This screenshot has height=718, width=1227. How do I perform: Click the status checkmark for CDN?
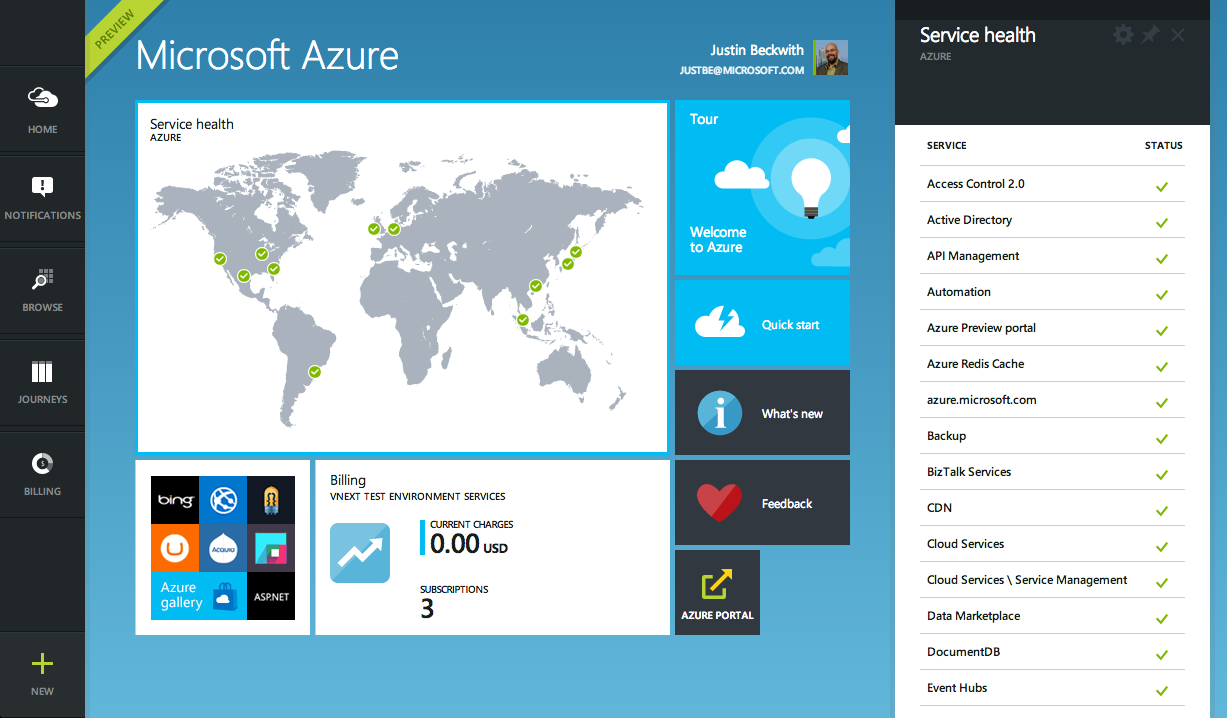point(1162,511)
